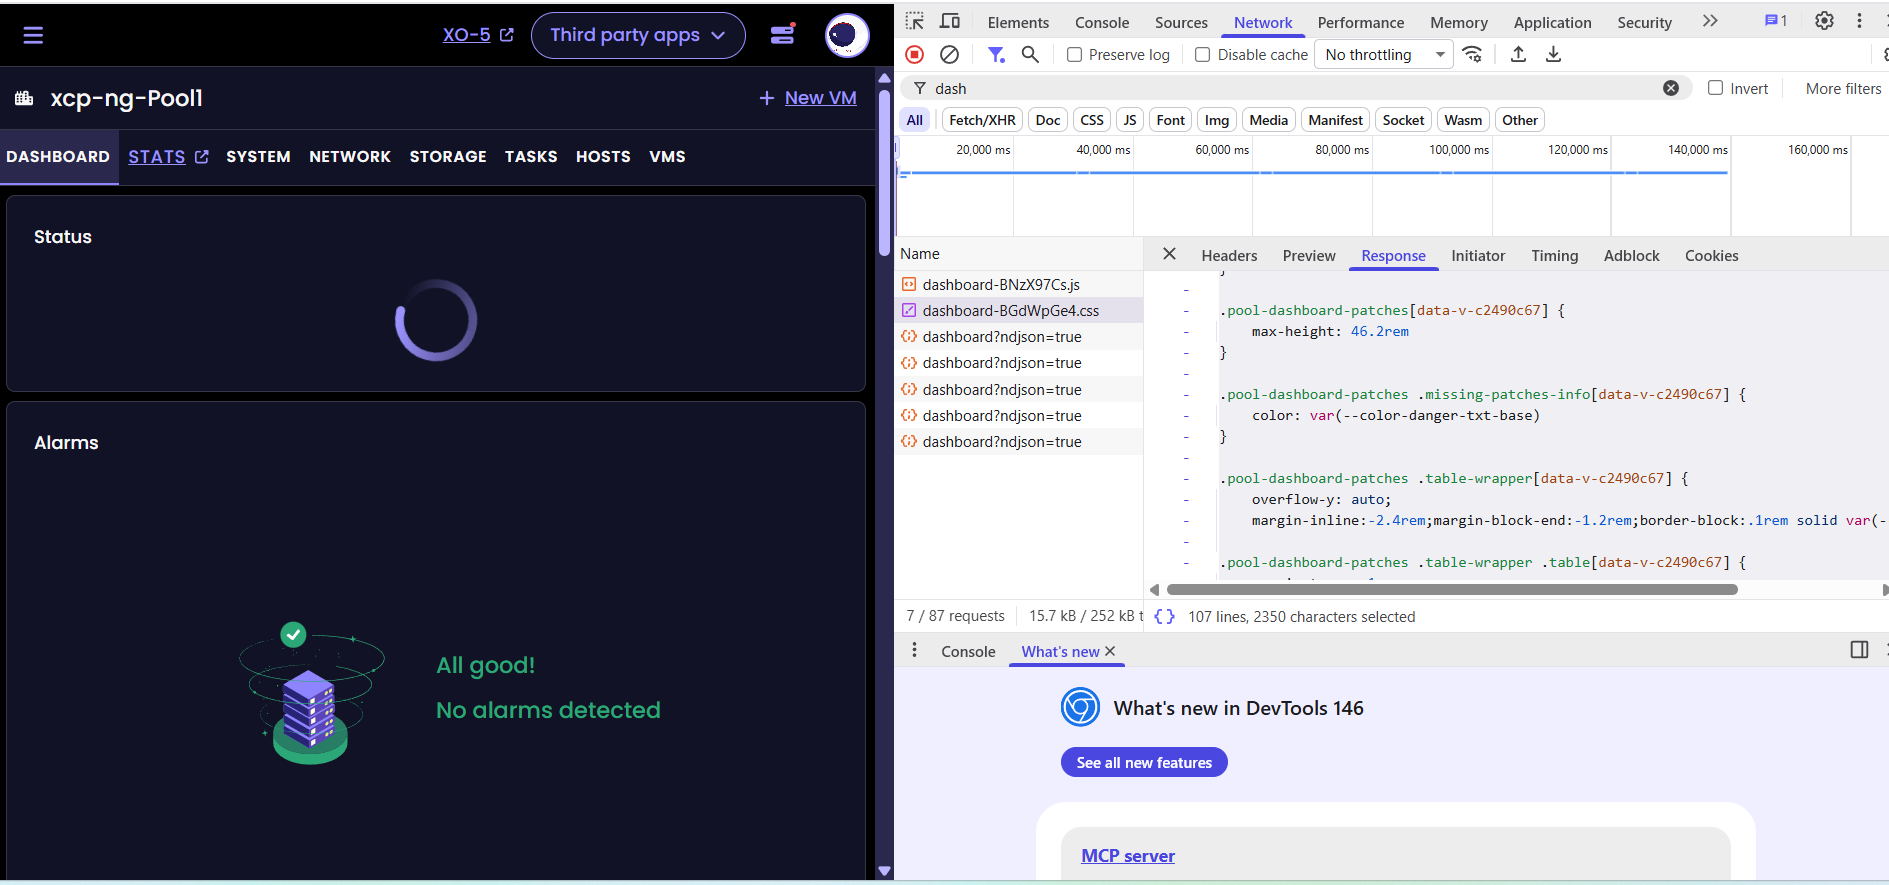The width and height of the screenshot is (1889, 885).
Task: Toggle pretty print braces button
Action: (1164, 616)
